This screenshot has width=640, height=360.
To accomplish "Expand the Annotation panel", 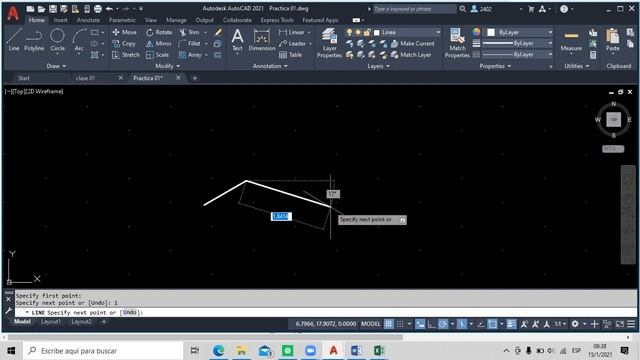I will 270,66.
